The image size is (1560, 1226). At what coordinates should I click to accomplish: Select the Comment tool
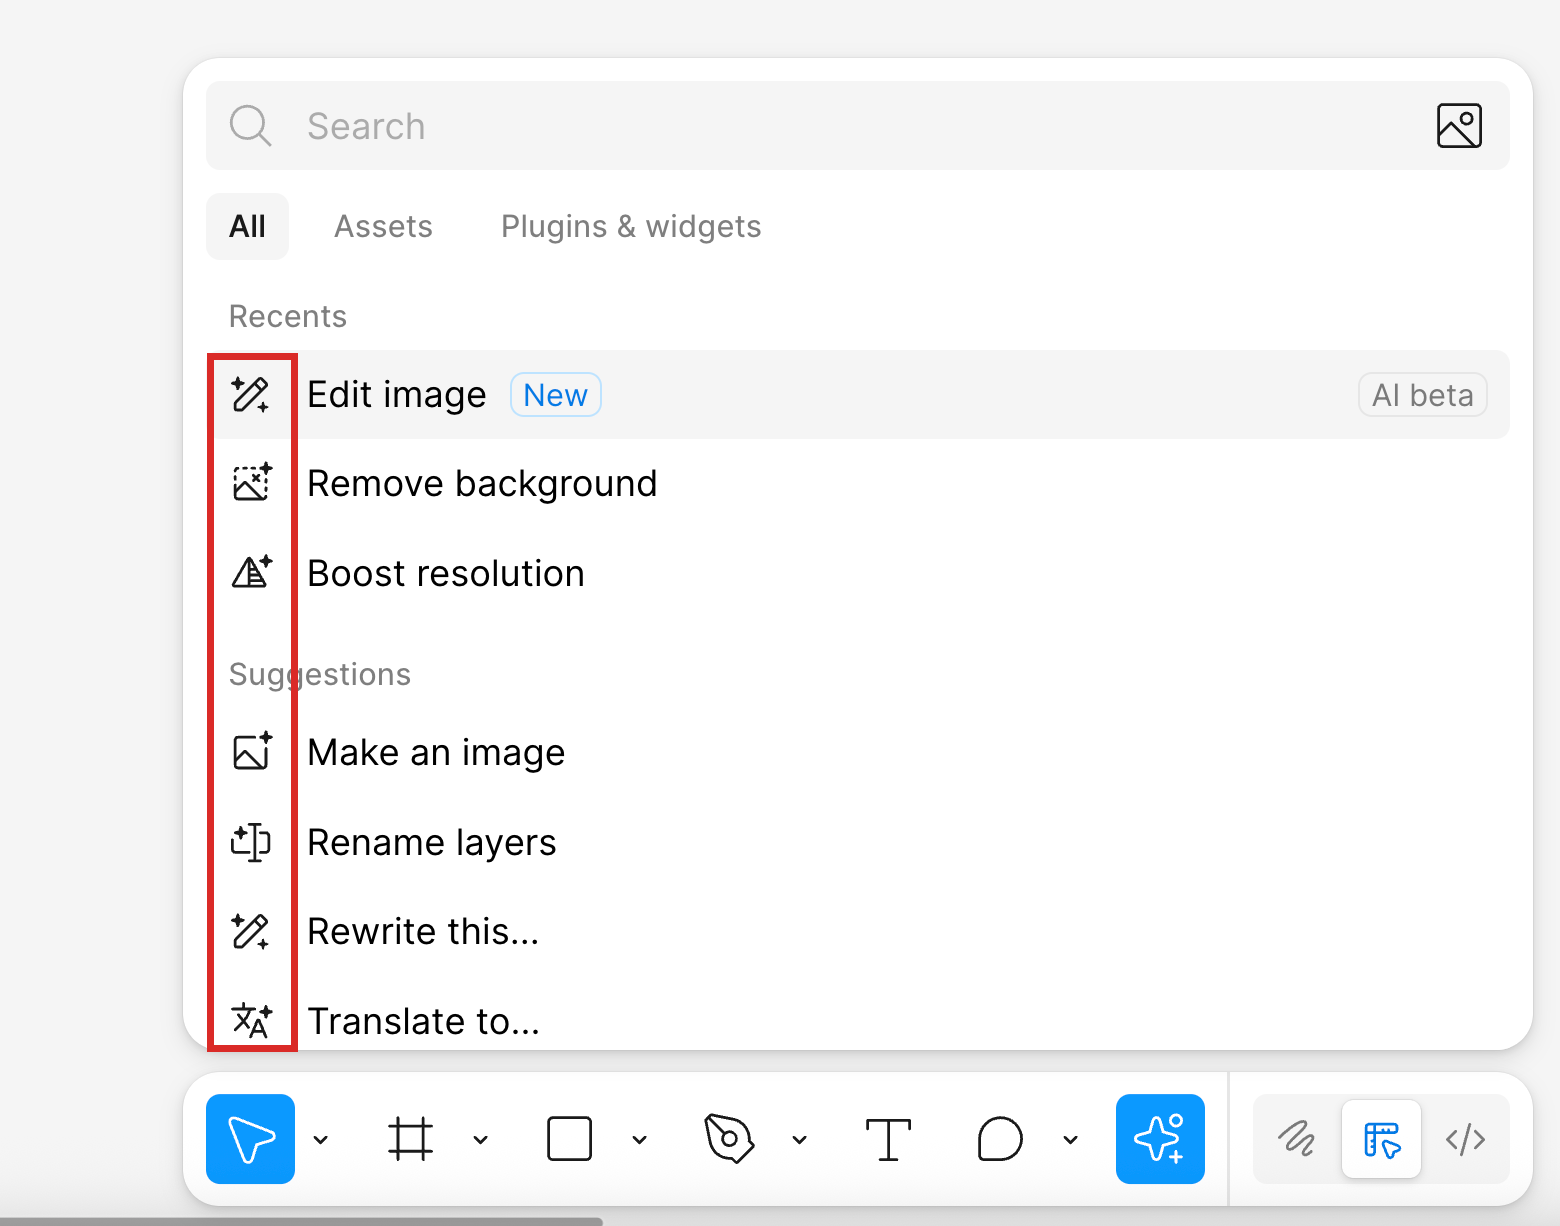1000,1139
